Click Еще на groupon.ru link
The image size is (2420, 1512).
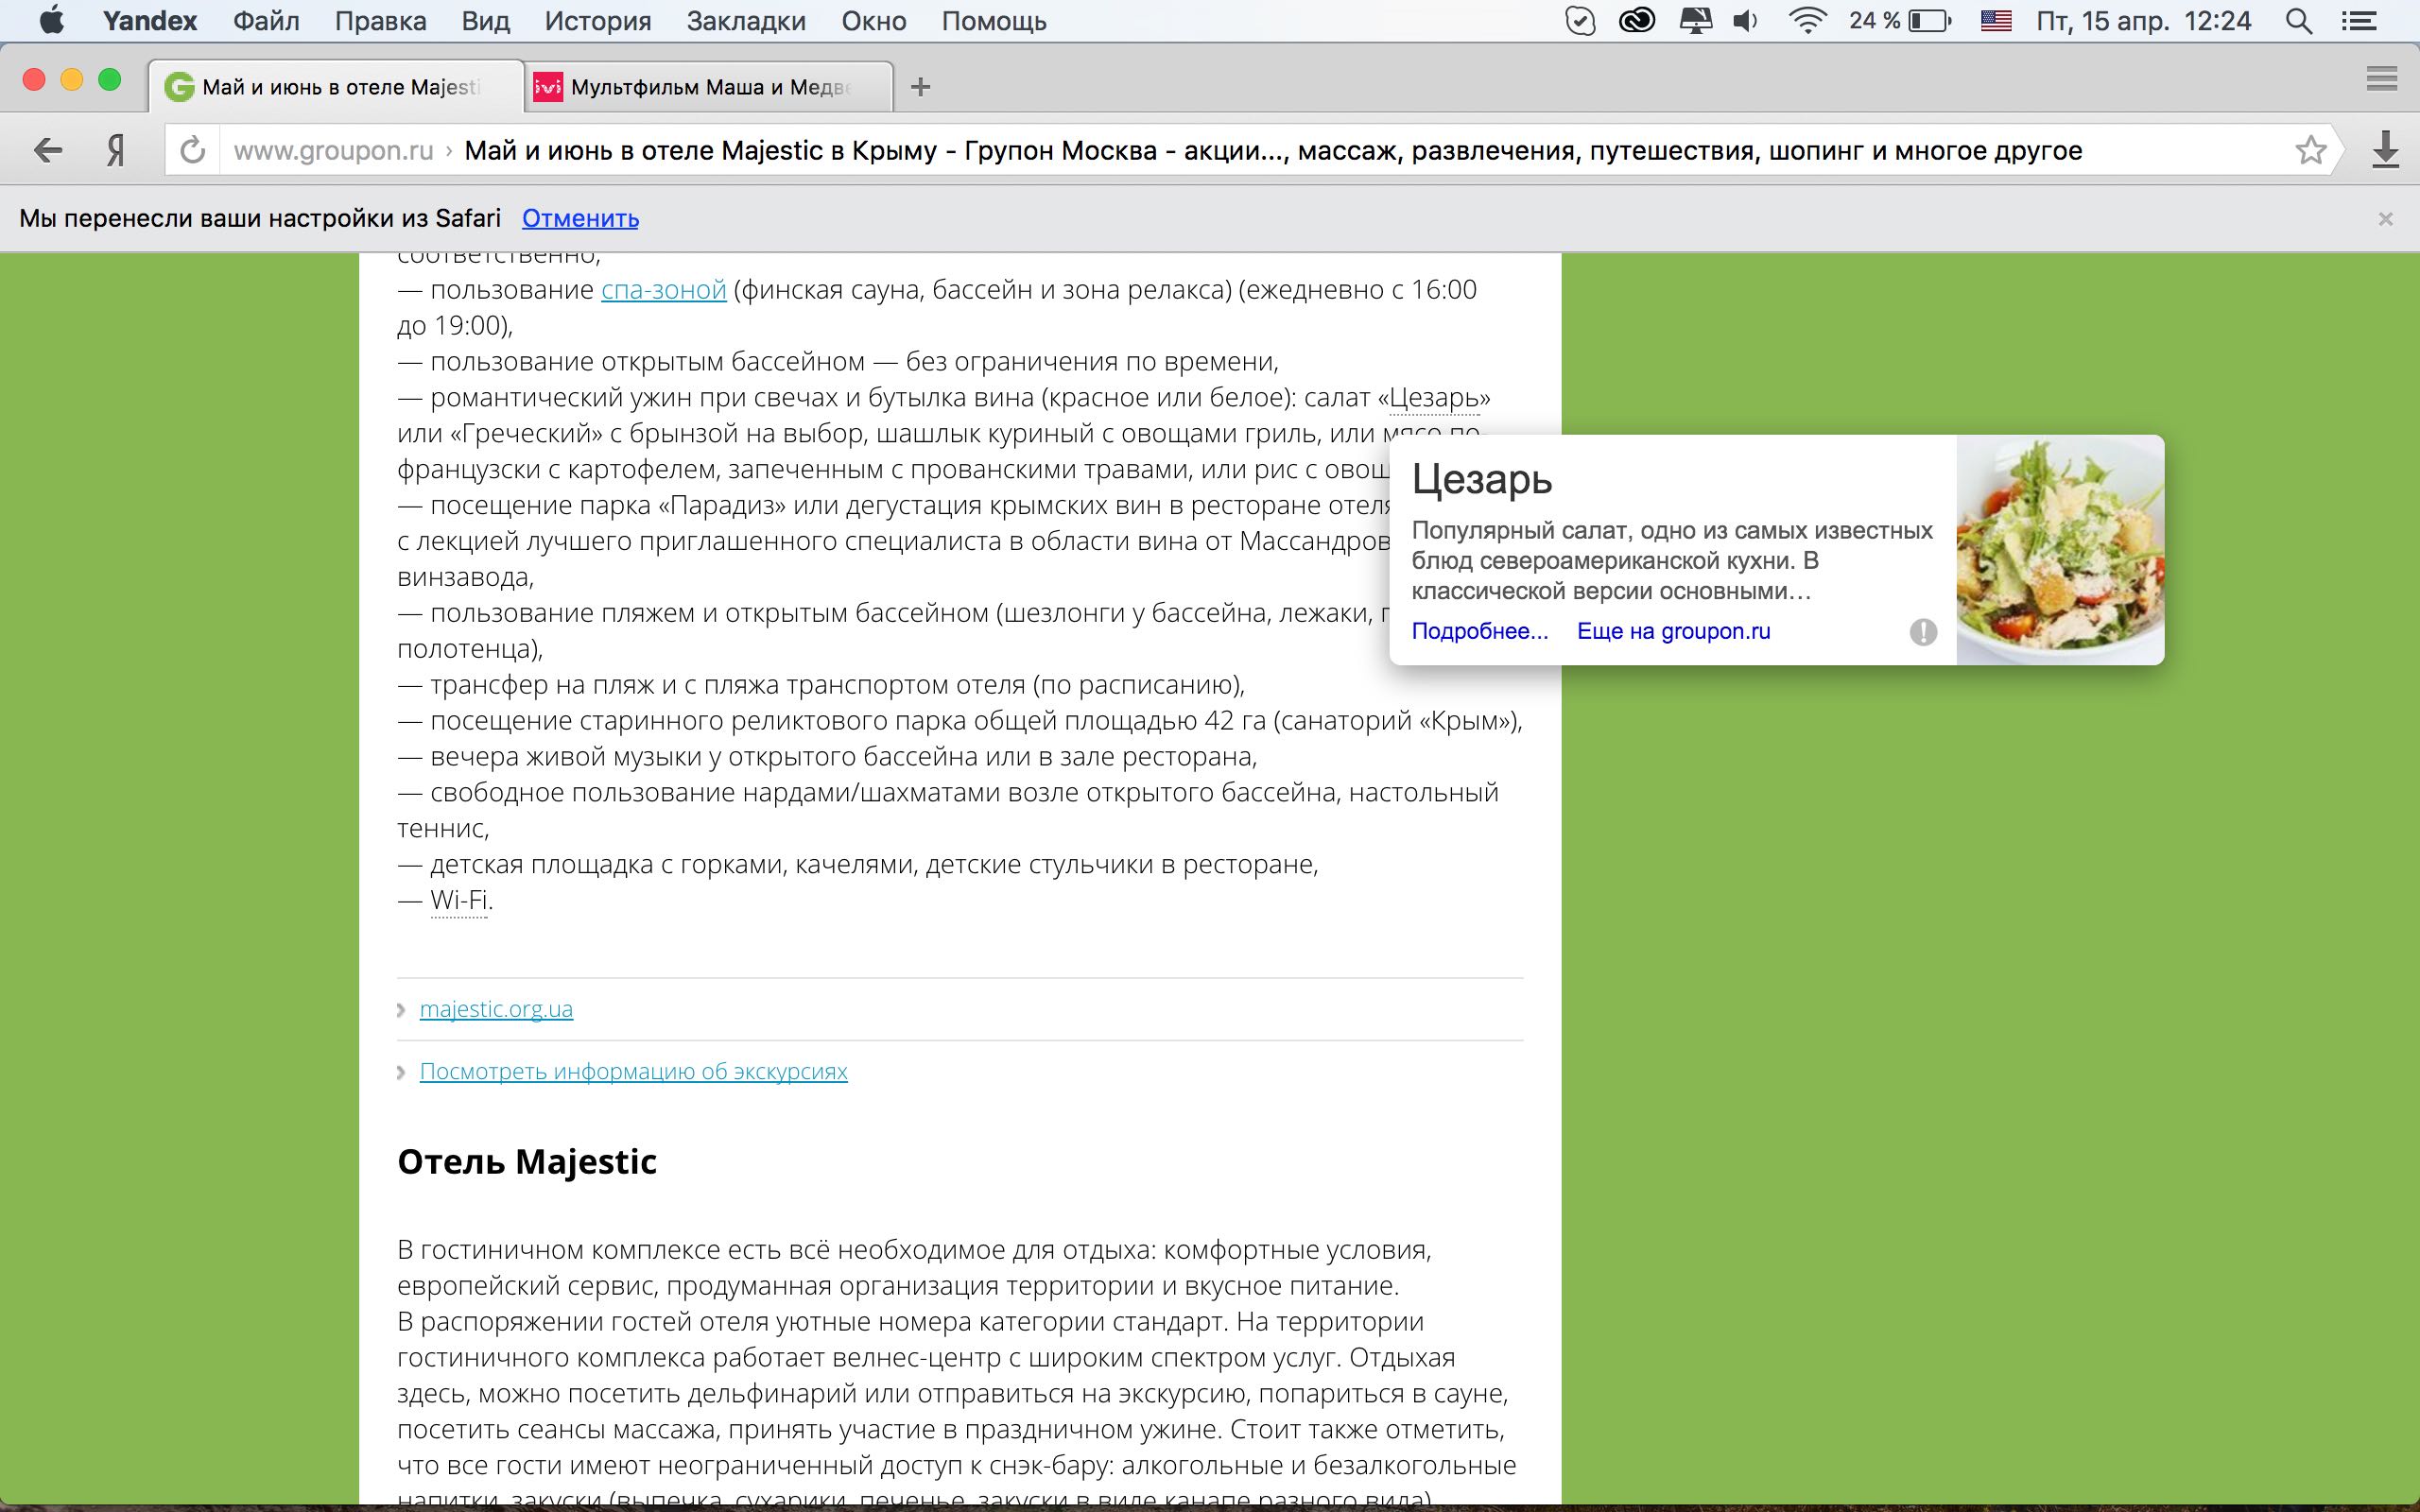coord(1673,631)
